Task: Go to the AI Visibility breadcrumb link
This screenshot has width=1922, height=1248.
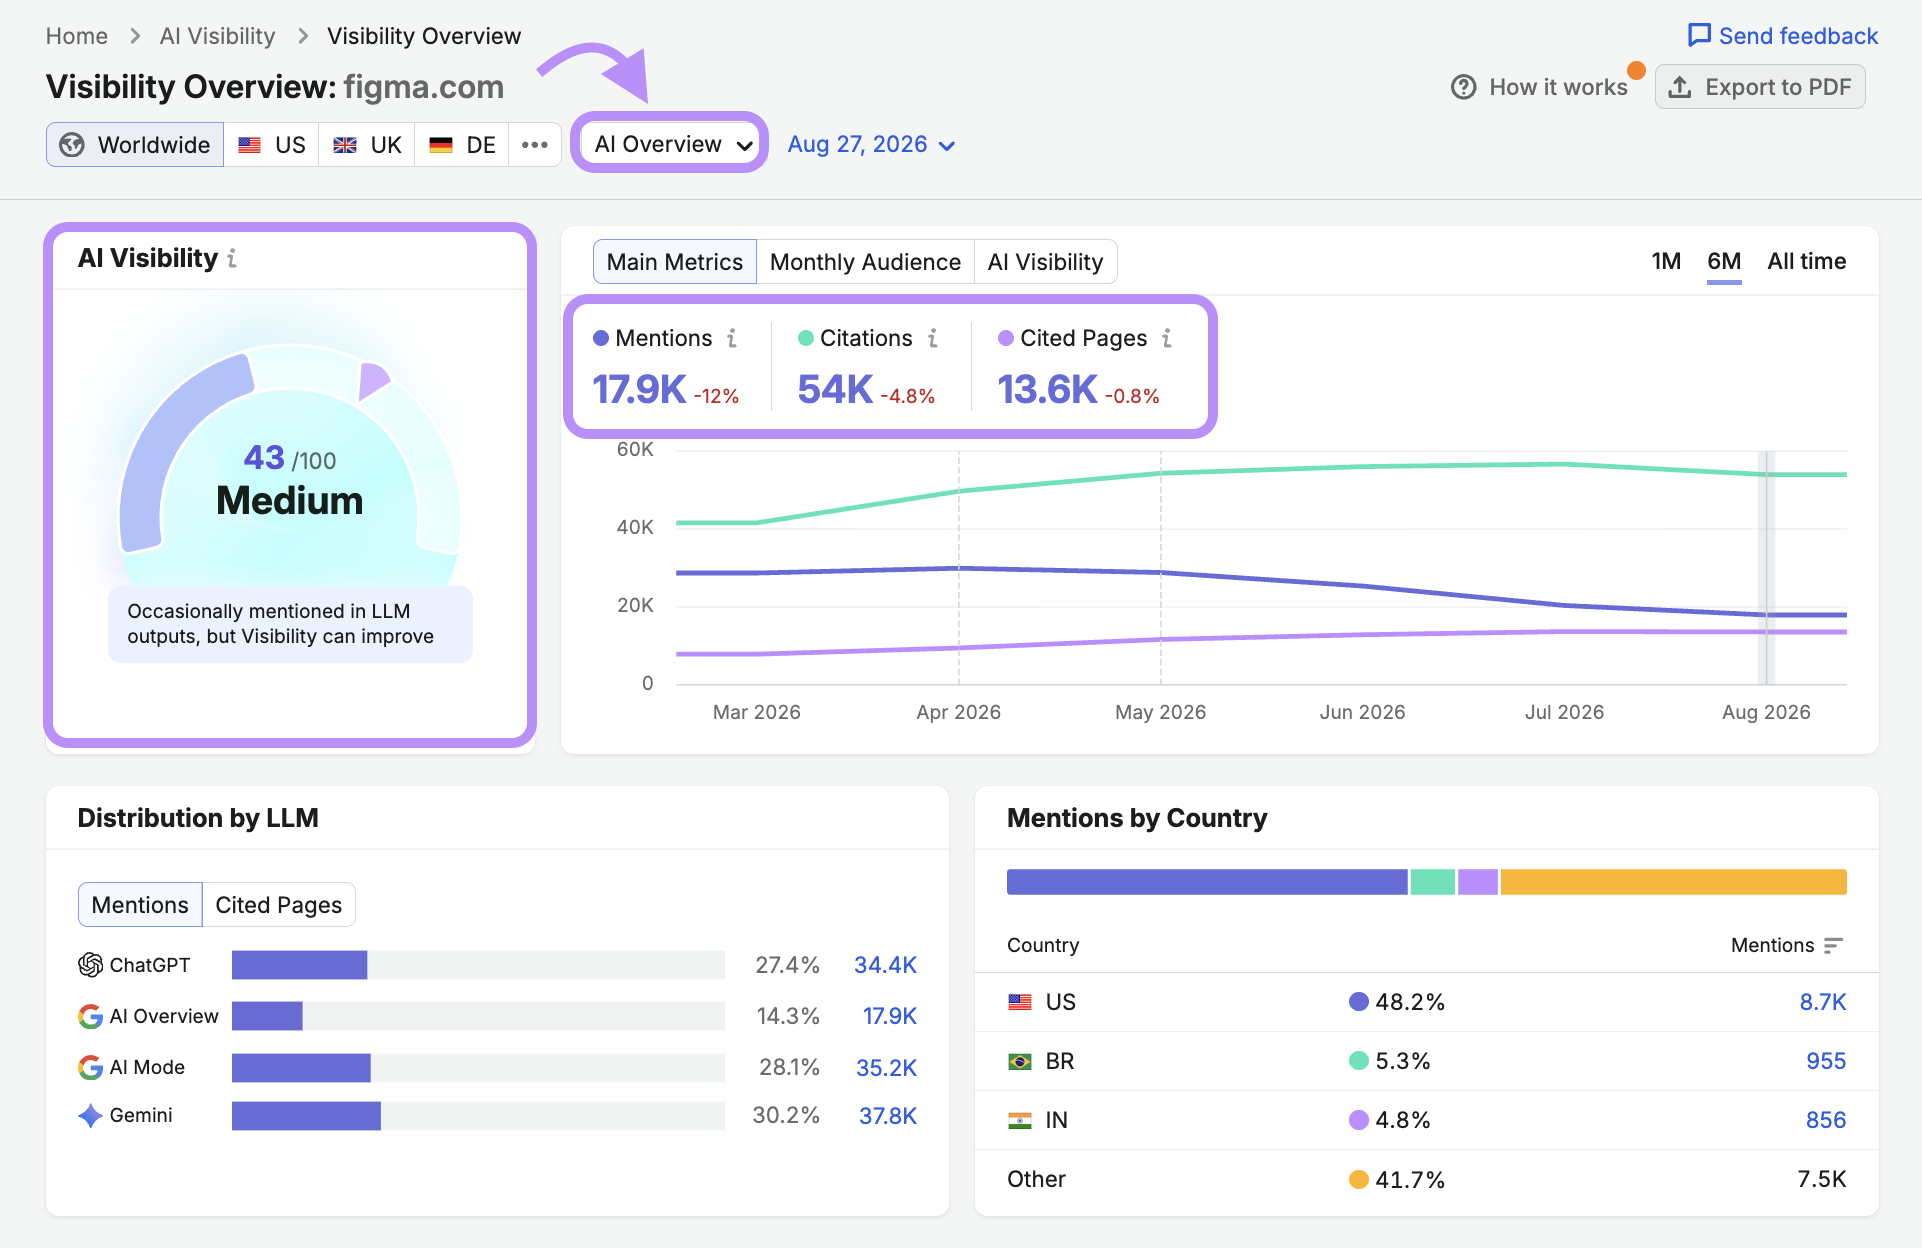Action: tap(217, 36)
